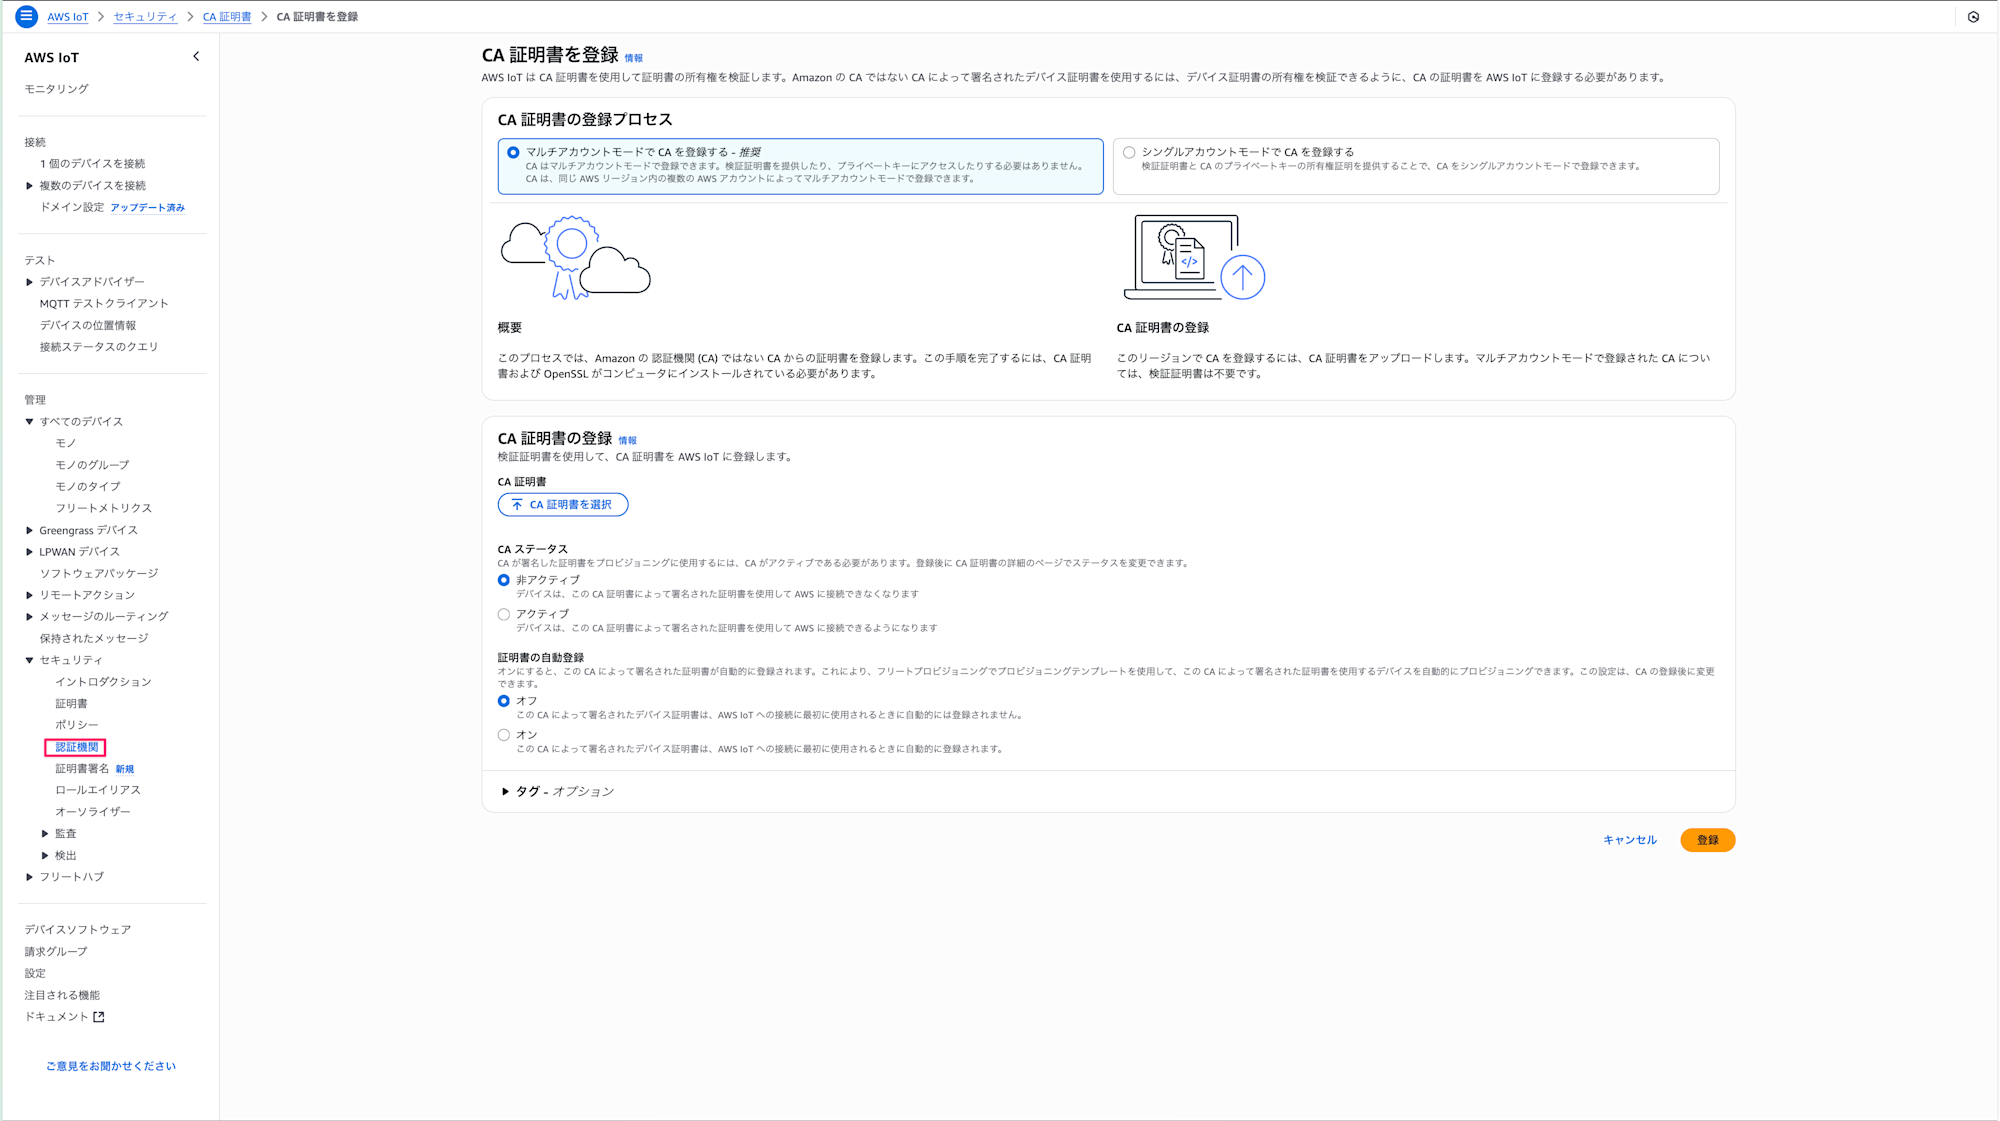Choose アクティブ CA status

point(504,615)
